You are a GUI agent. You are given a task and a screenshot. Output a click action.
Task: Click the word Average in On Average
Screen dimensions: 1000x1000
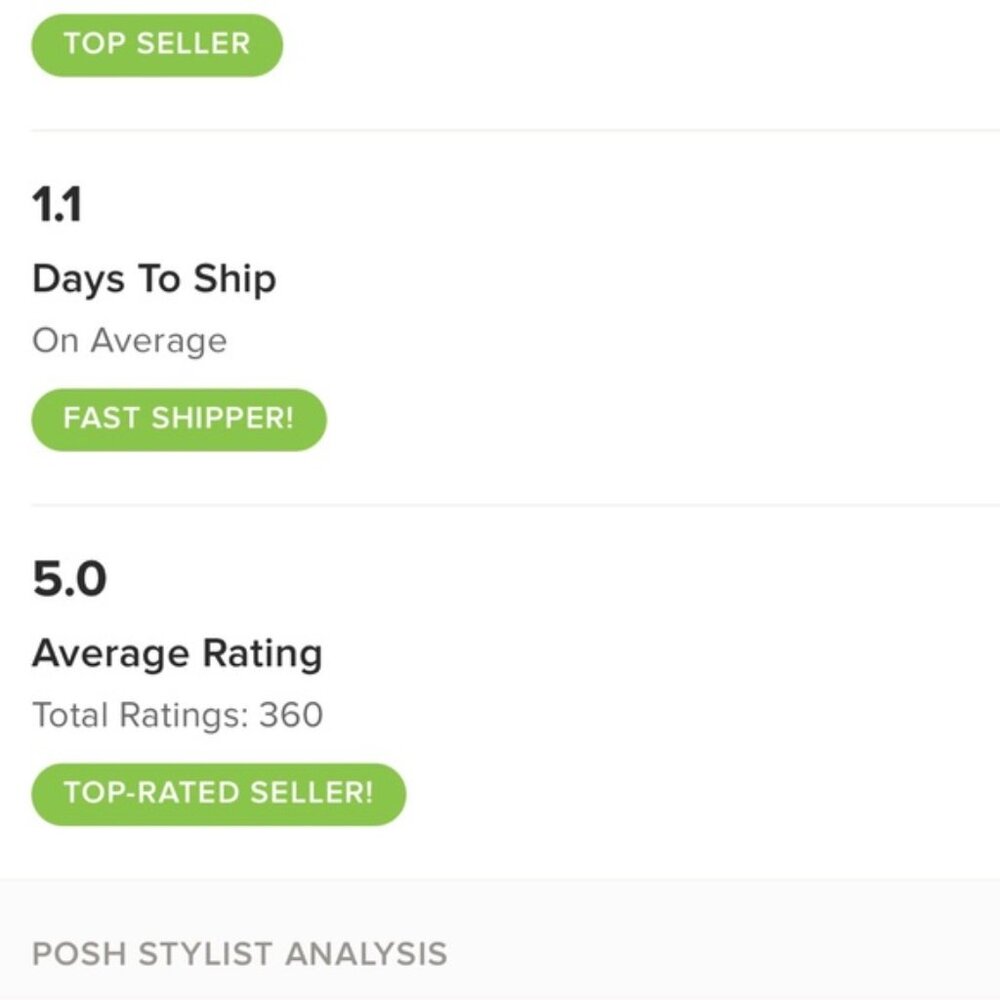[x=159, y=341]
